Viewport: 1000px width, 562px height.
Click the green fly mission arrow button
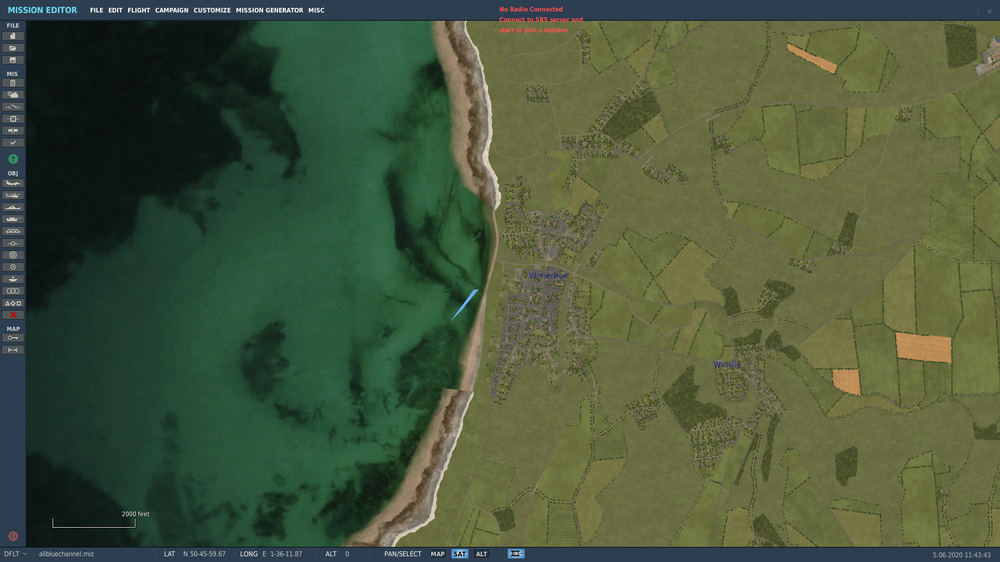pos(13,159)
